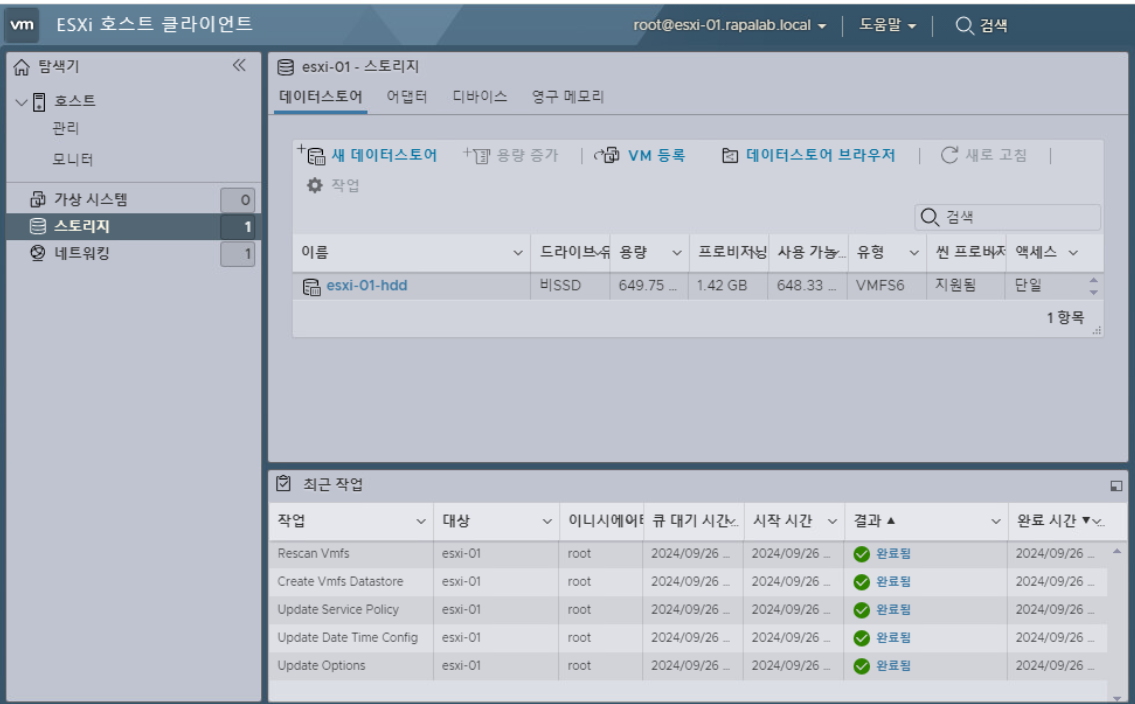
Task: Click the storage database icon beside 스토리지
Action: tap(38, 226)
